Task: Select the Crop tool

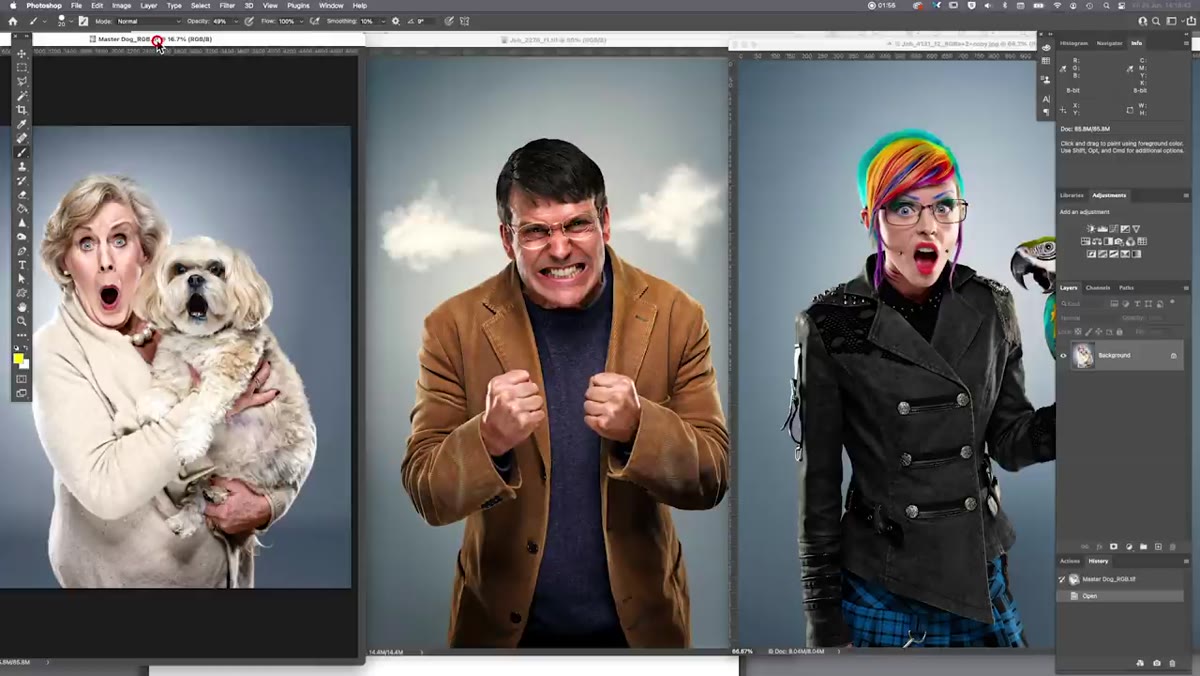Action: (22, 110)
